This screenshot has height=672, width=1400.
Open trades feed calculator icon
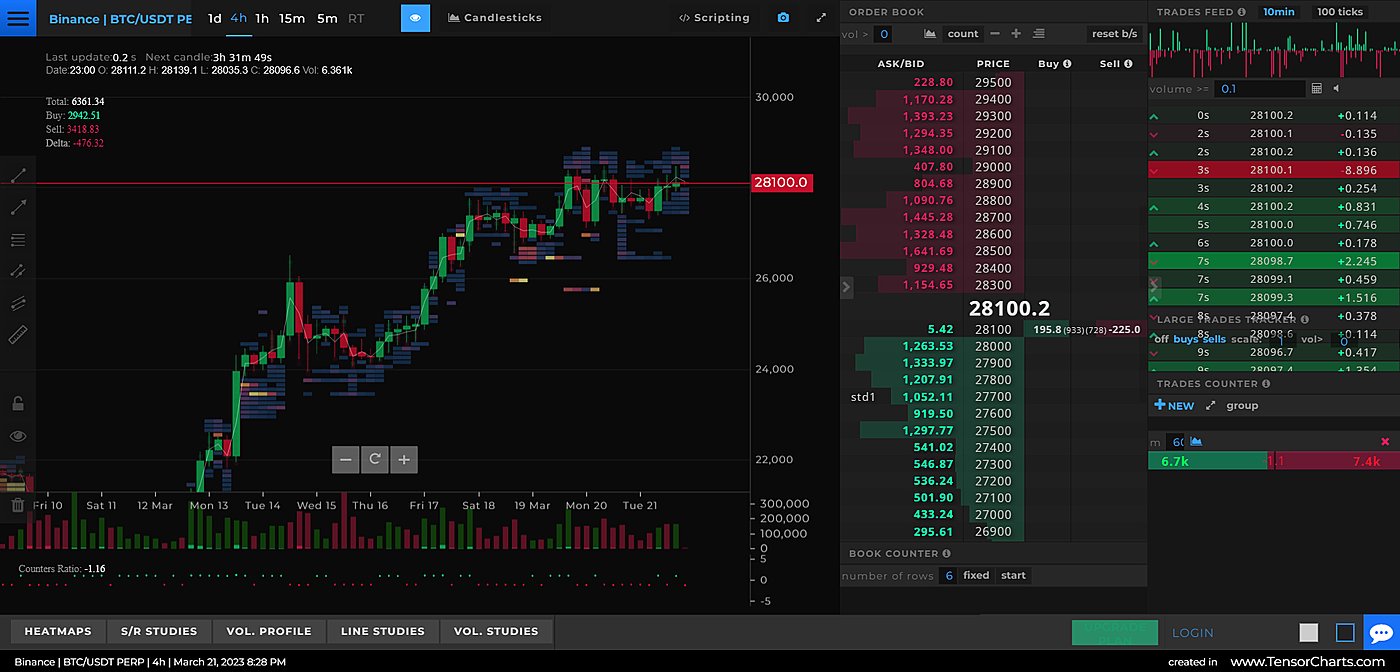1316,89
